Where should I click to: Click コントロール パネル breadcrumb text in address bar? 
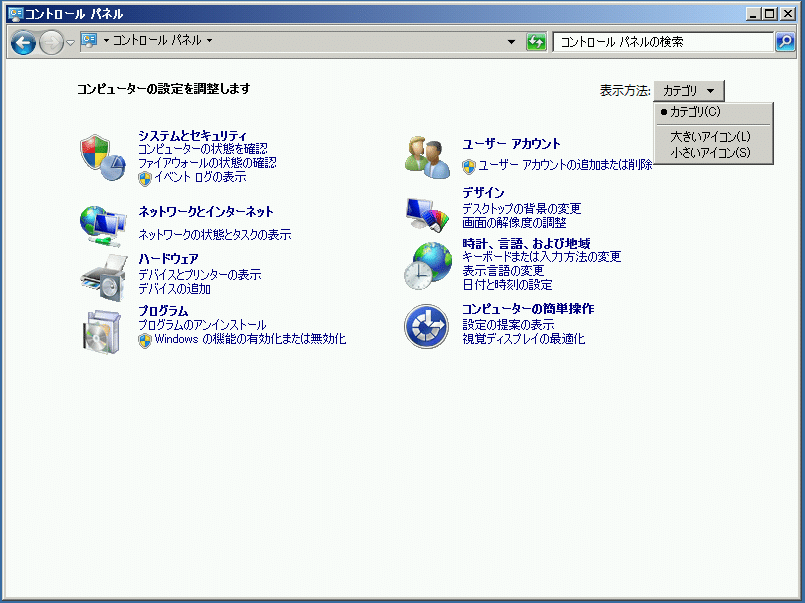157,40
